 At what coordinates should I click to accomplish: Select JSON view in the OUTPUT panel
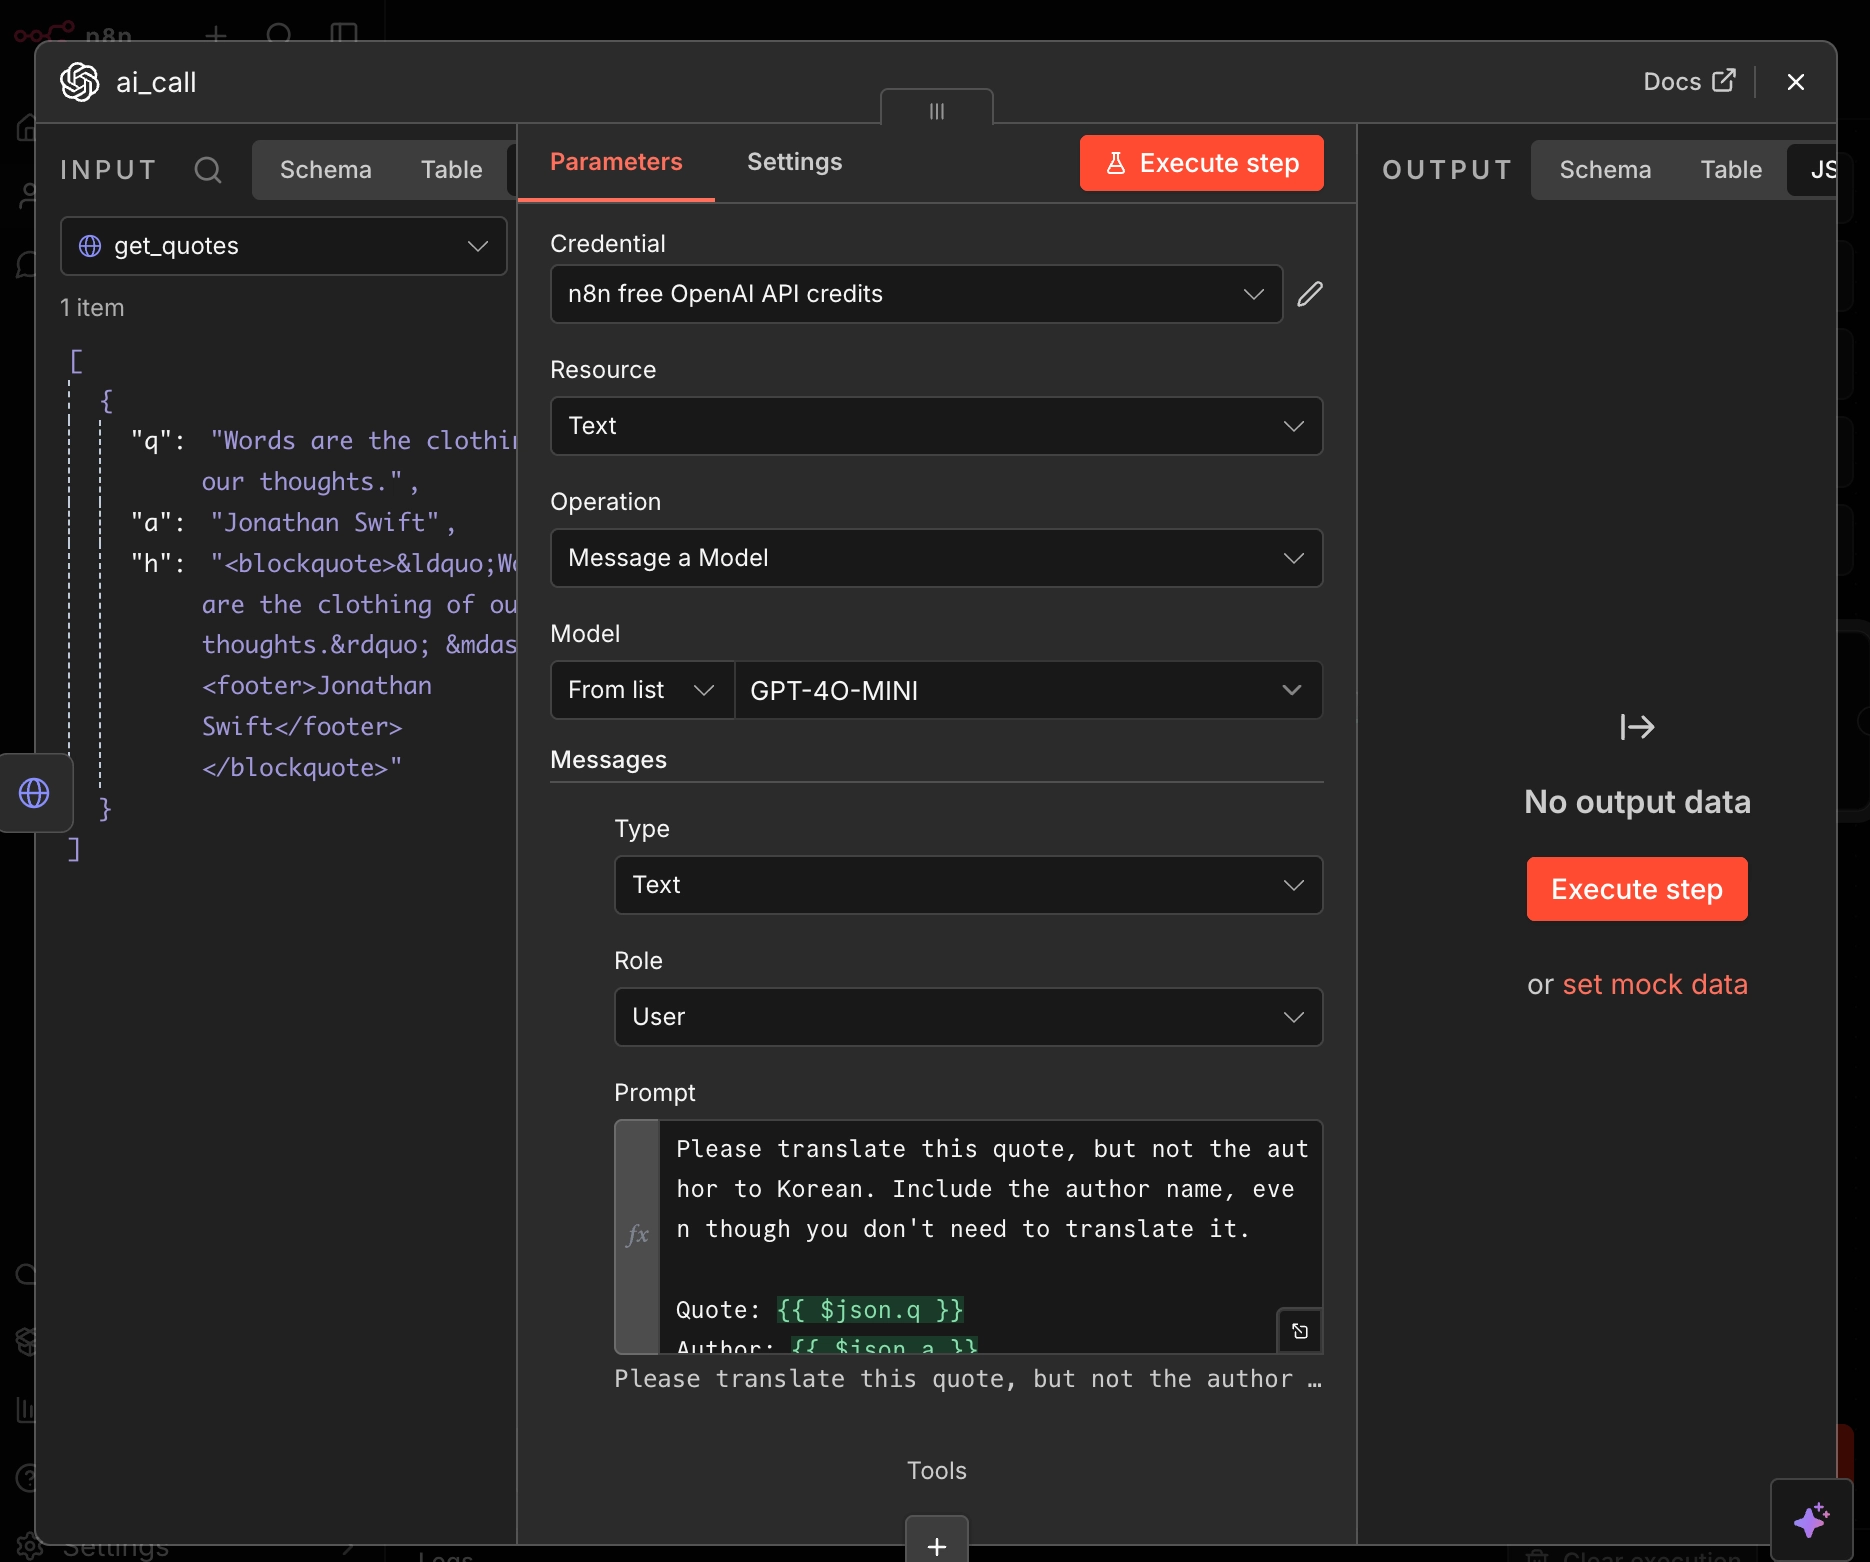tap(1814, 170)
